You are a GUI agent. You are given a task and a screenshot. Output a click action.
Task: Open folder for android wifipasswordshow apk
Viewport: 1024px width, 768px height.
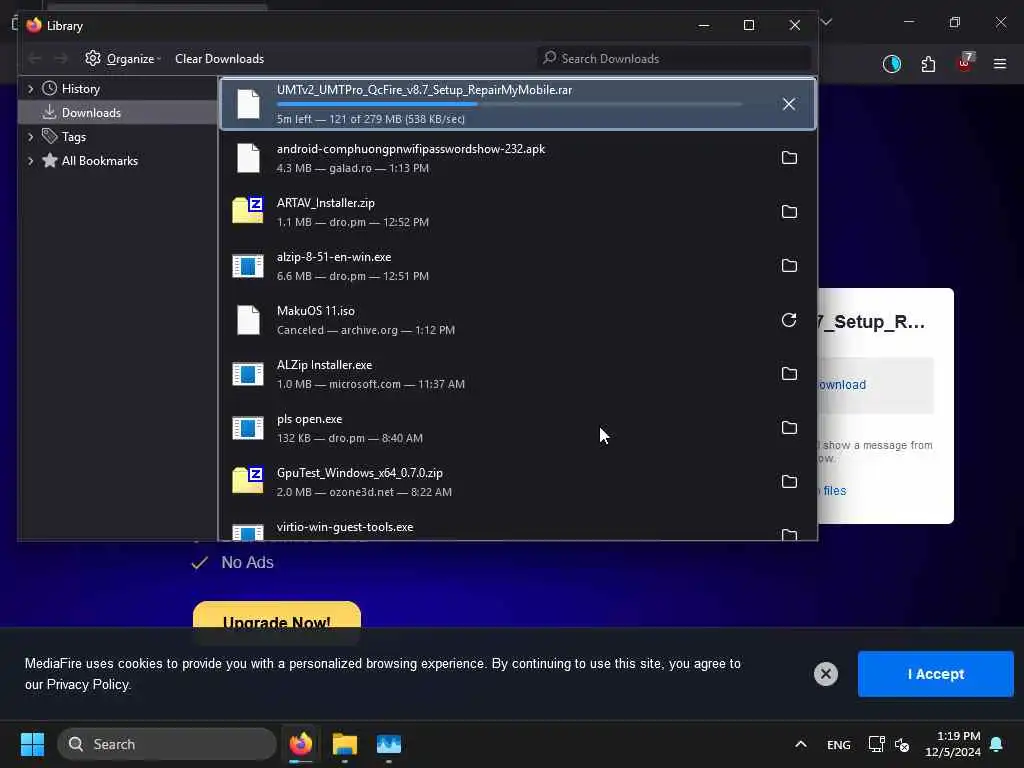point(789,158)
